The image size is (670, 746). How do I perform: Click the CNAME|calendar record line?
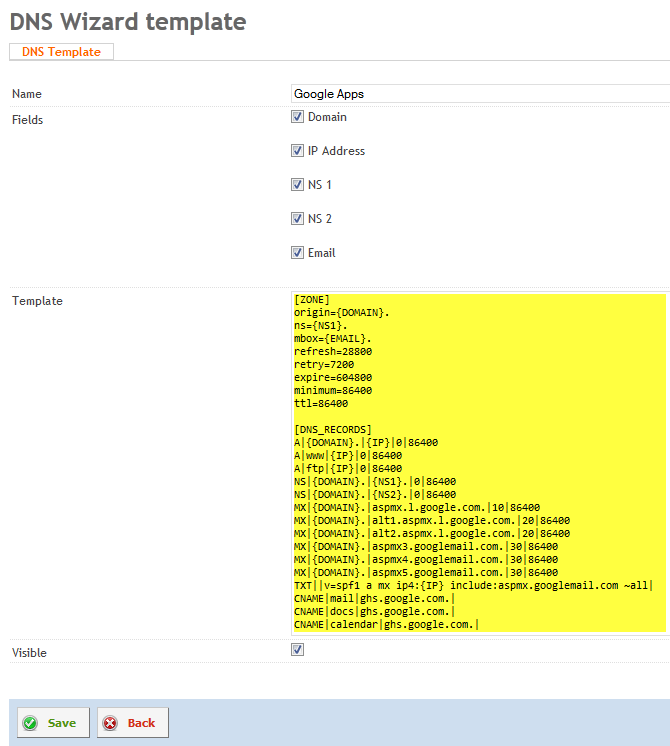tap(386, 625)
